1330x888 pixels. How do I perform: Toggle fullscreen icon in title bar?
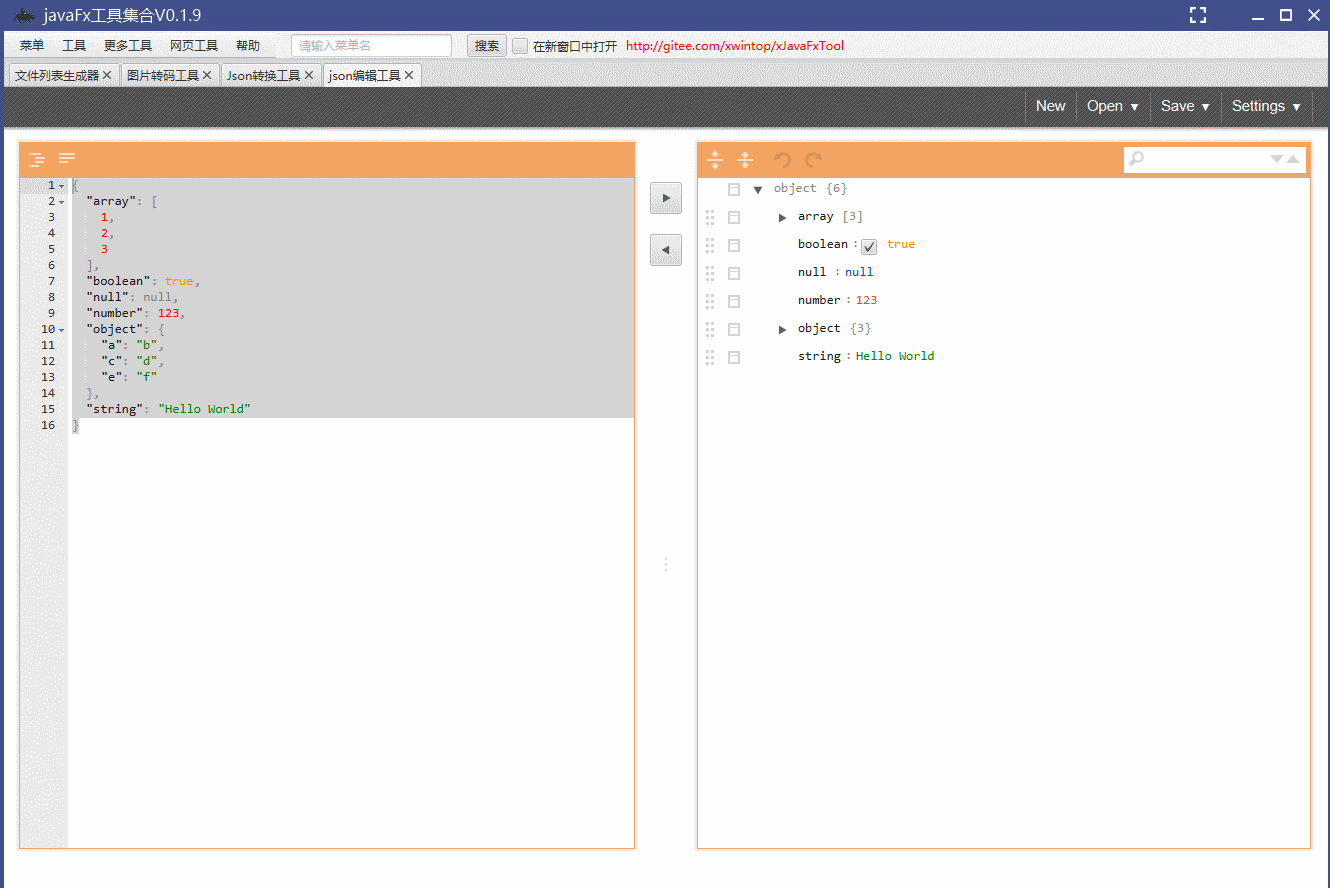[x=1198, y=15]
